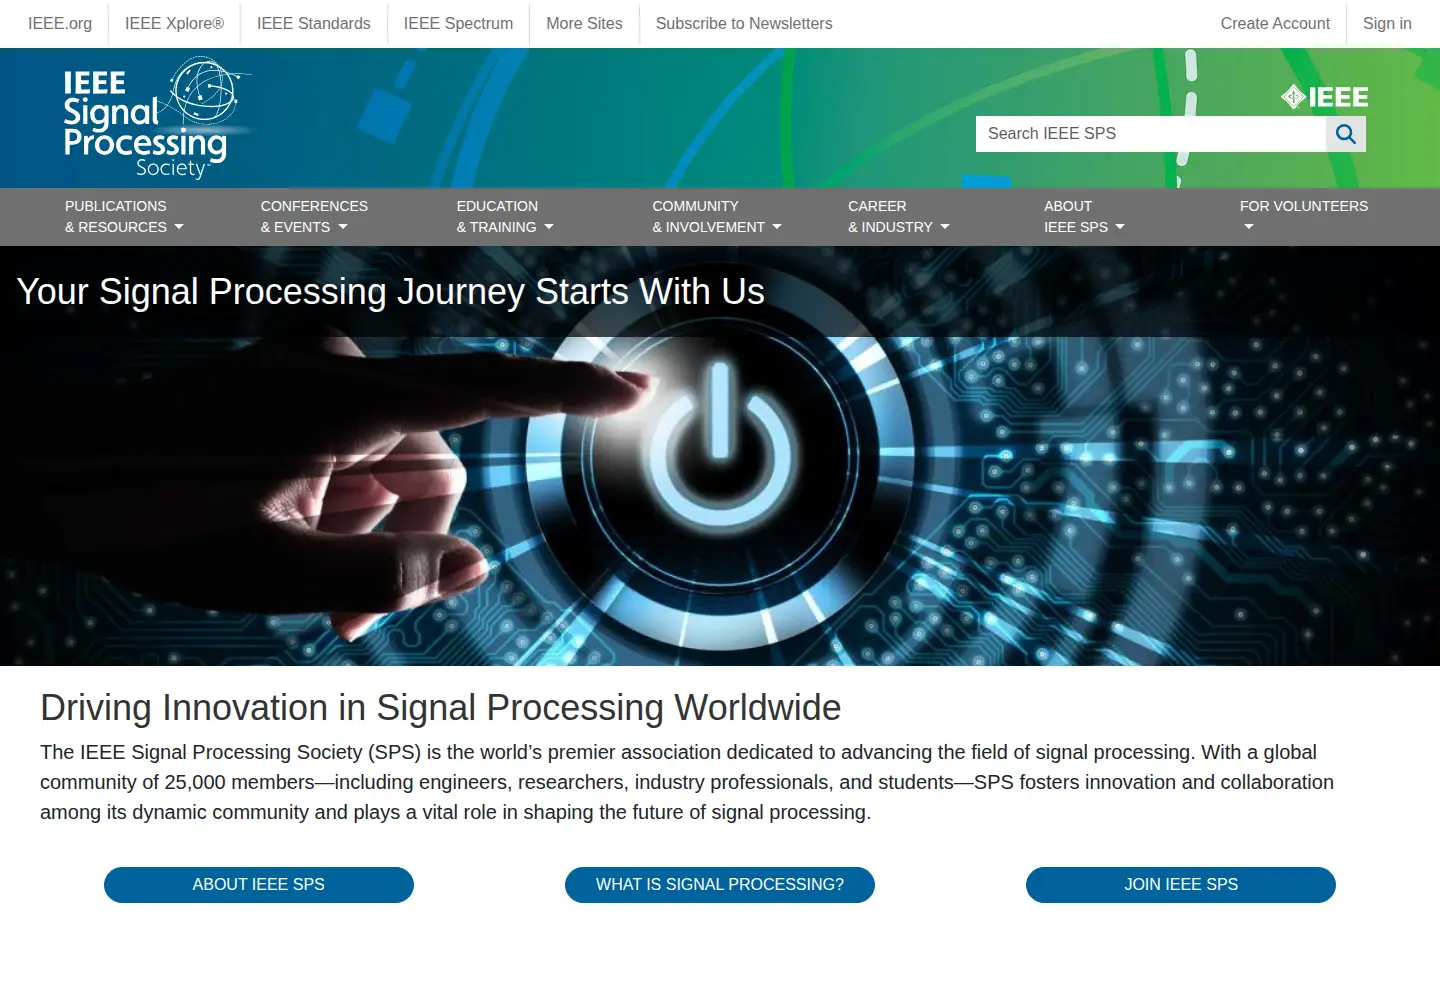Viewport: 1440px width, 1000px height.
Task: Click Create Account link
Action: (1275, 24)
